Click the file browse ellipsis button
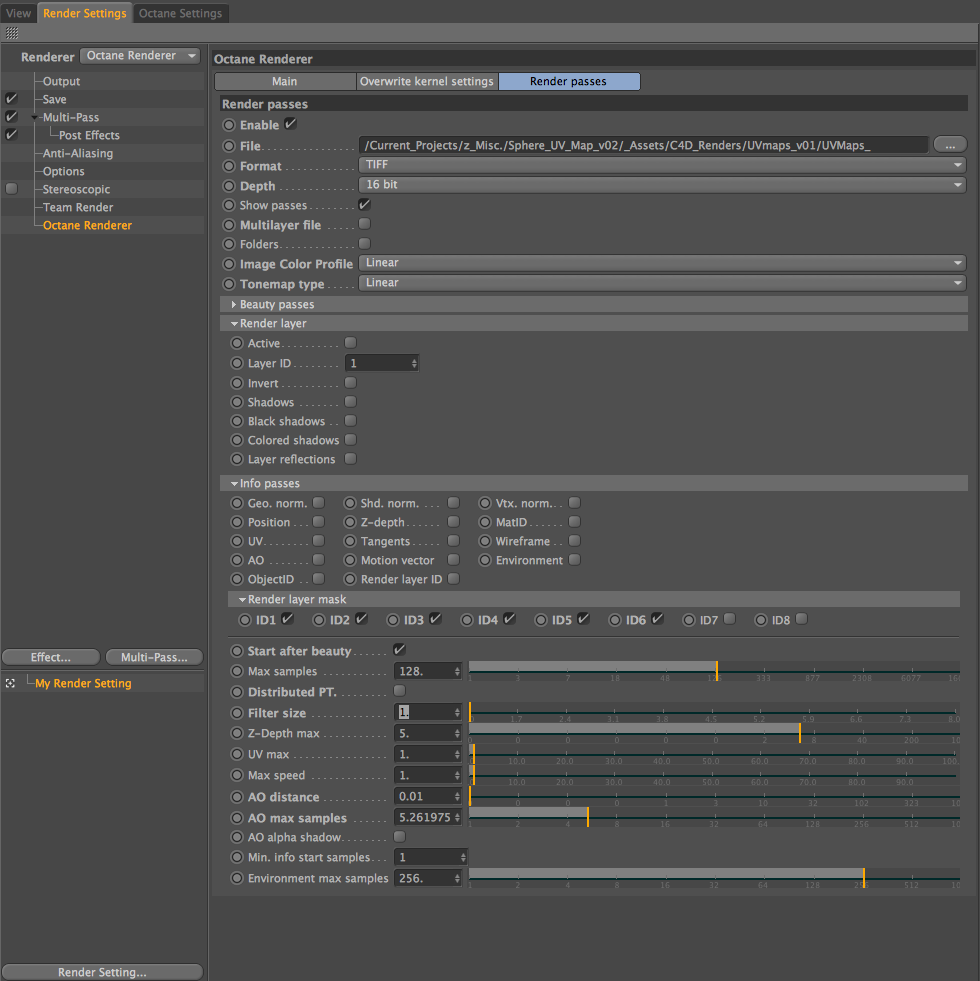Screen dimensions: 980x981 (x=950, y=145)
